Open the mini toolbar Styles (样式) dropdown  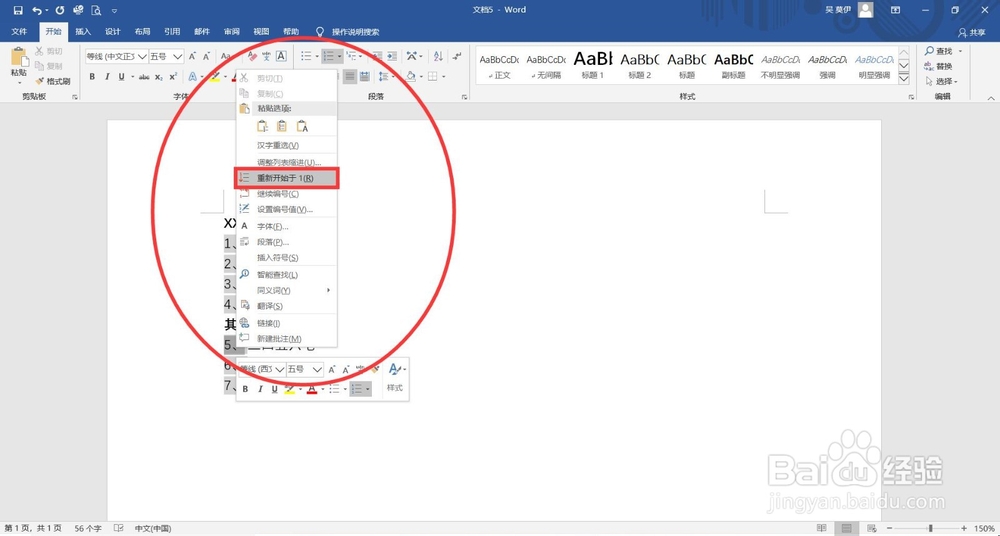395,375
